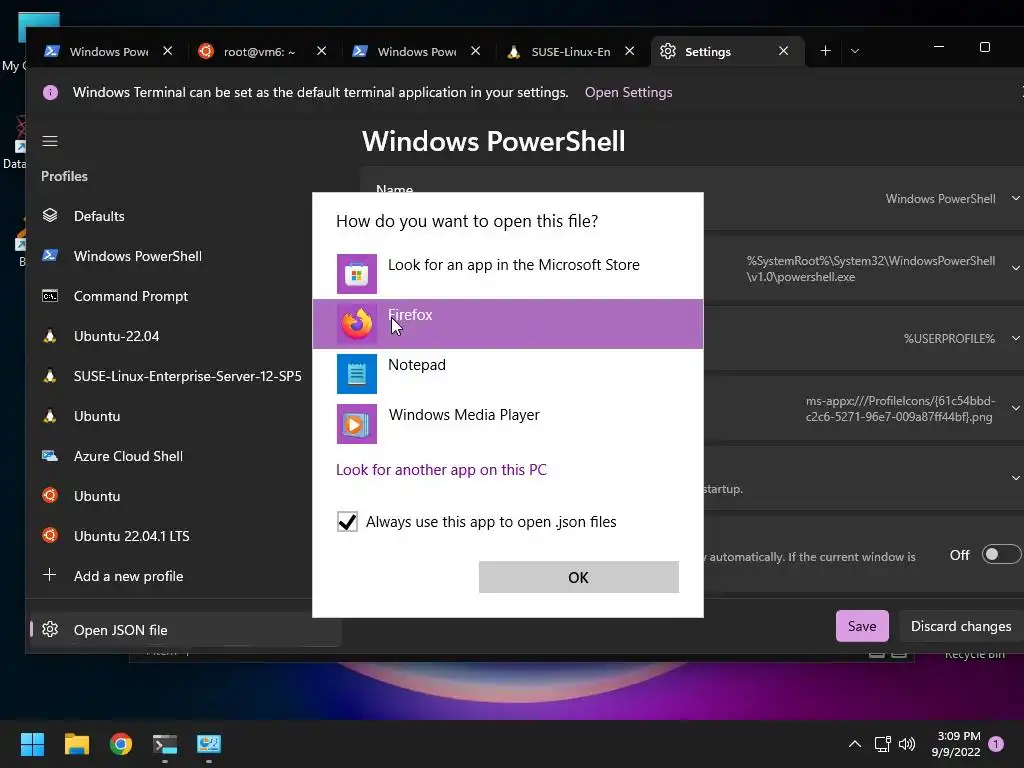Close the Settings tab

coord(784,51)
